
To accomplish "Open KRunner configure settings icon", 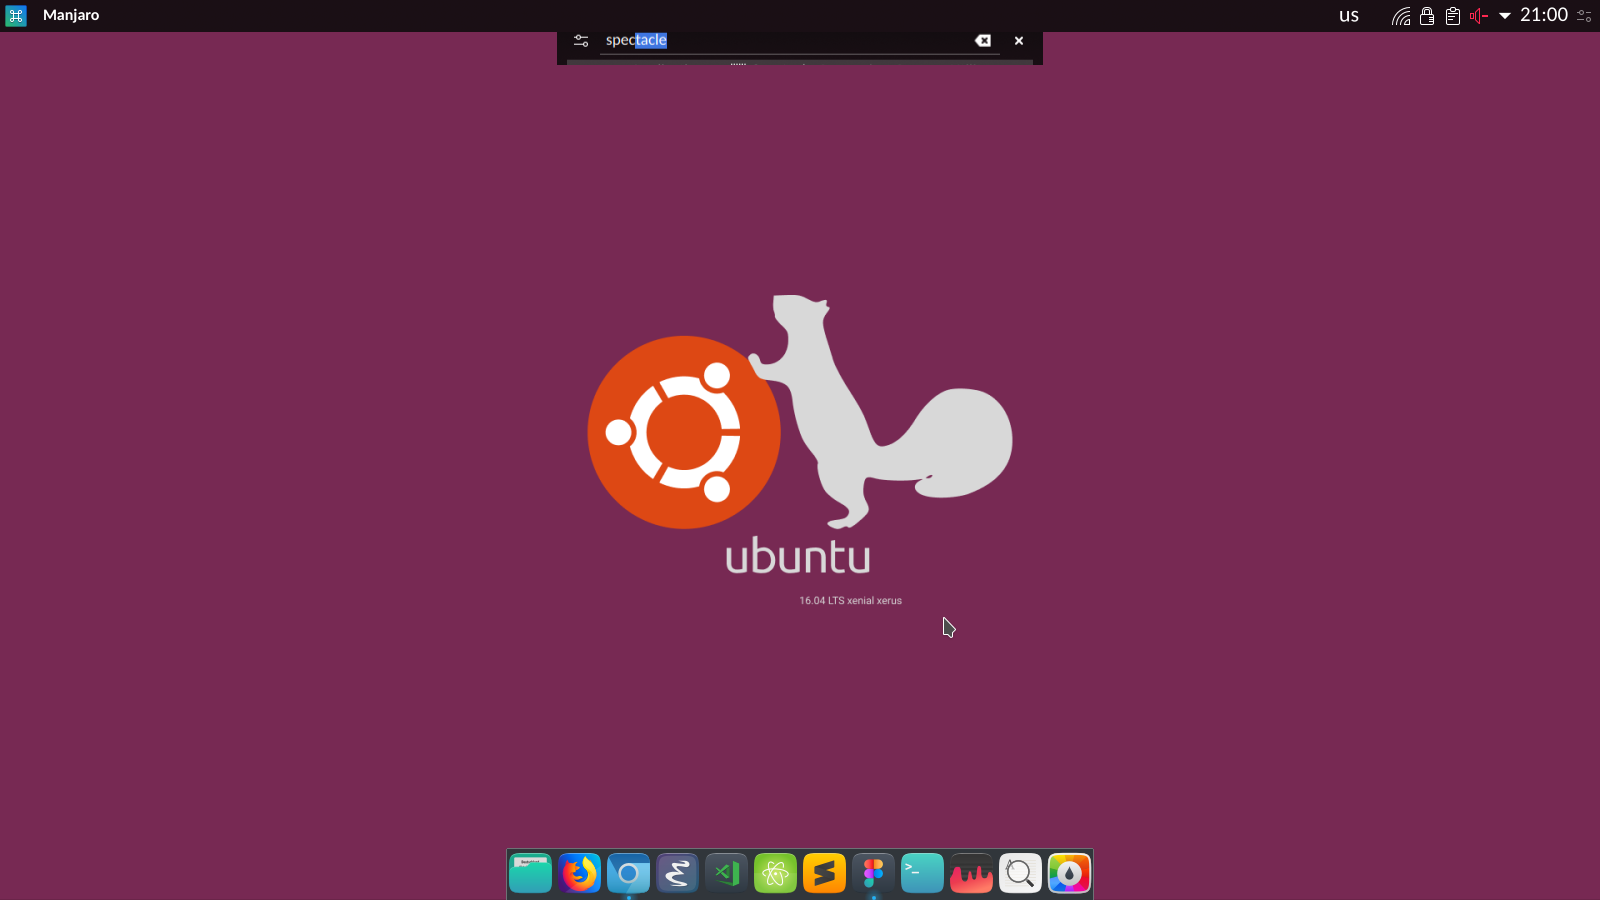I will (581, 41).
